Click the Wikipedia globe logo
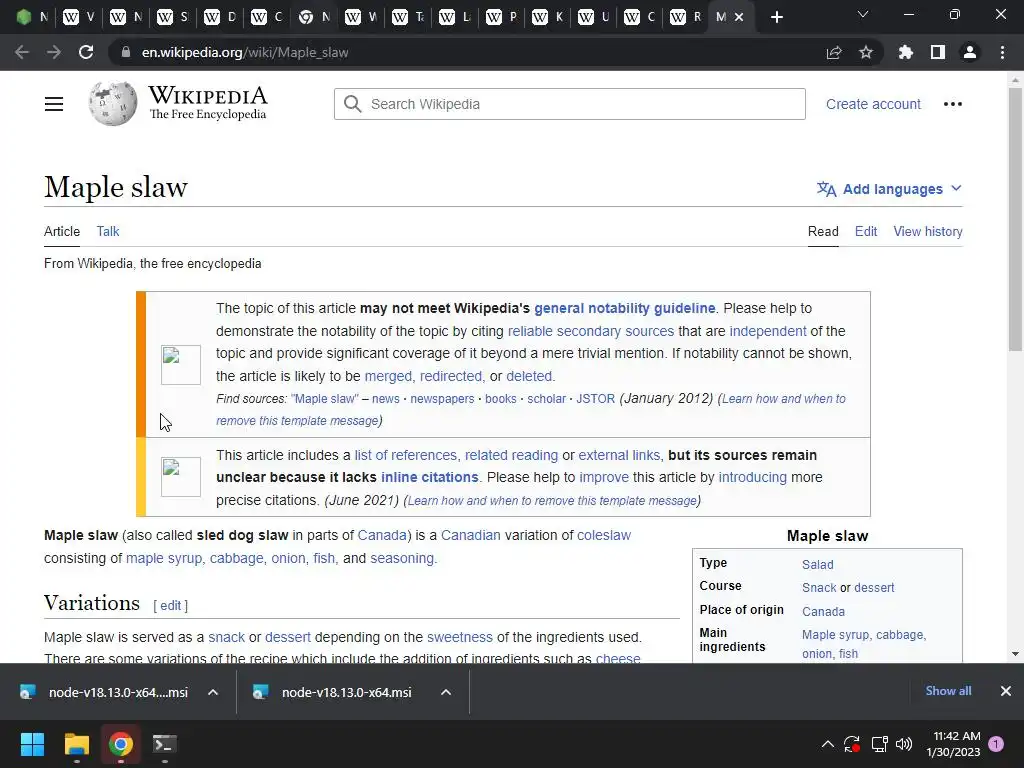Image resolution: width=1024 pixels, height=768 pixels. click(x=113, y=104)
